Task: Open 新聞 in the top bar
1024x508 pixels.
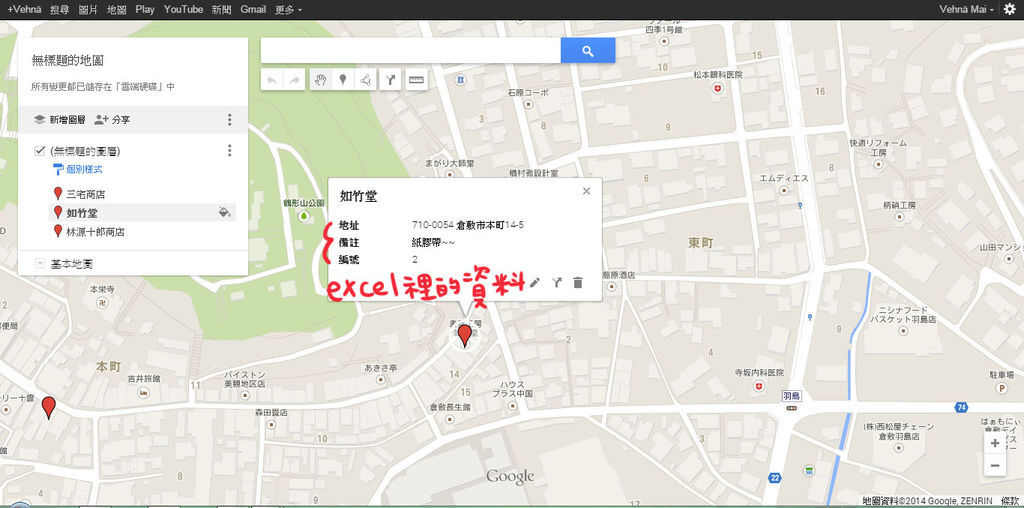Action: pyautogui.click(x=222, y=9)
